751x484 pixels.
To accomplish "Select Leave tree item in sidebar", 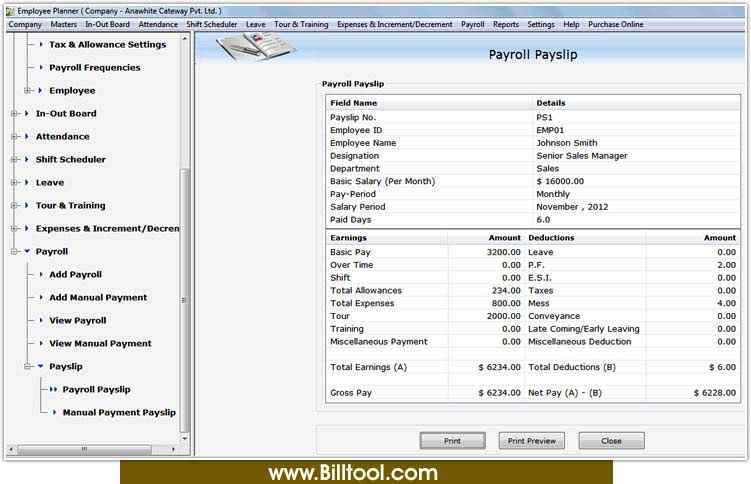I will pos(50,182).
